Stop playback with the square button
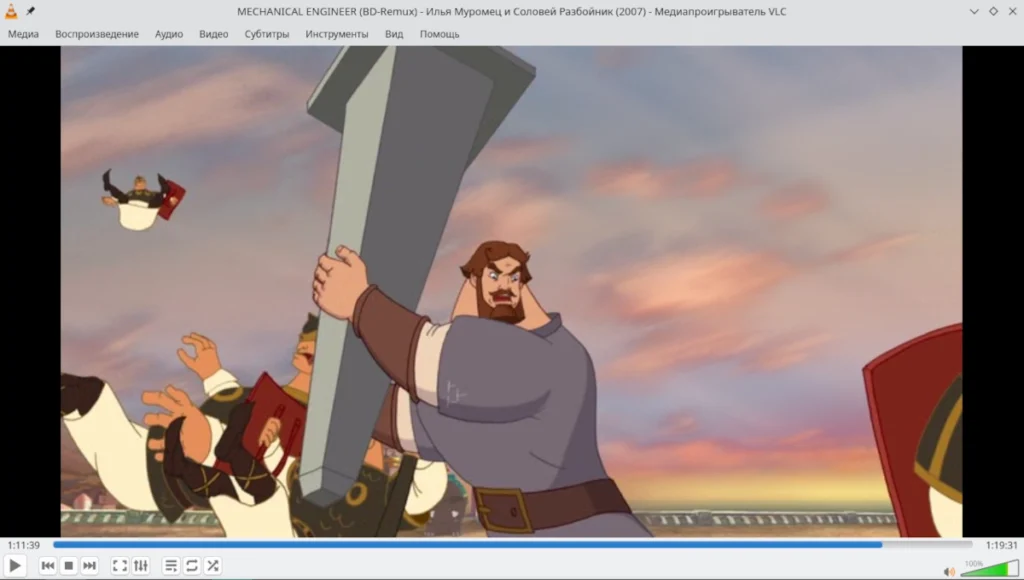This screenshot has height=580, width=1024. (x=69, y=566)
